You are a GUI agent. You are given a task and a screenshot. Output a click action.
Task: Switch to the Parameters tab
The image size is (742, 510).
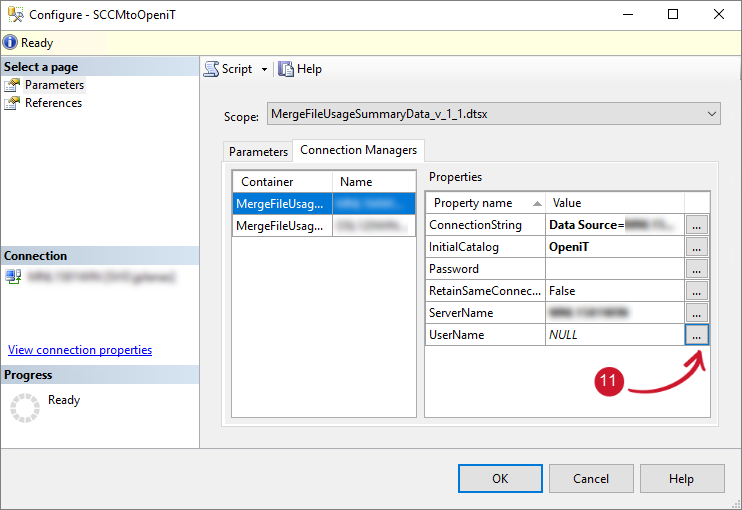pyautogui.click(x=258, y=152)
